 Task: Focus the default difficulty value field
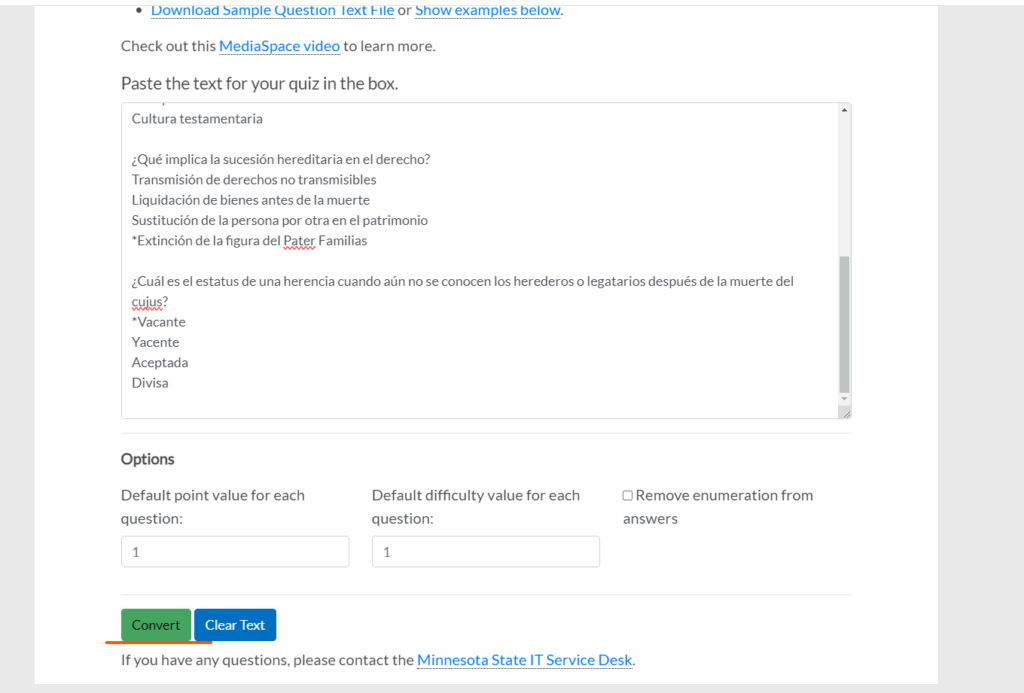point(485,552)
